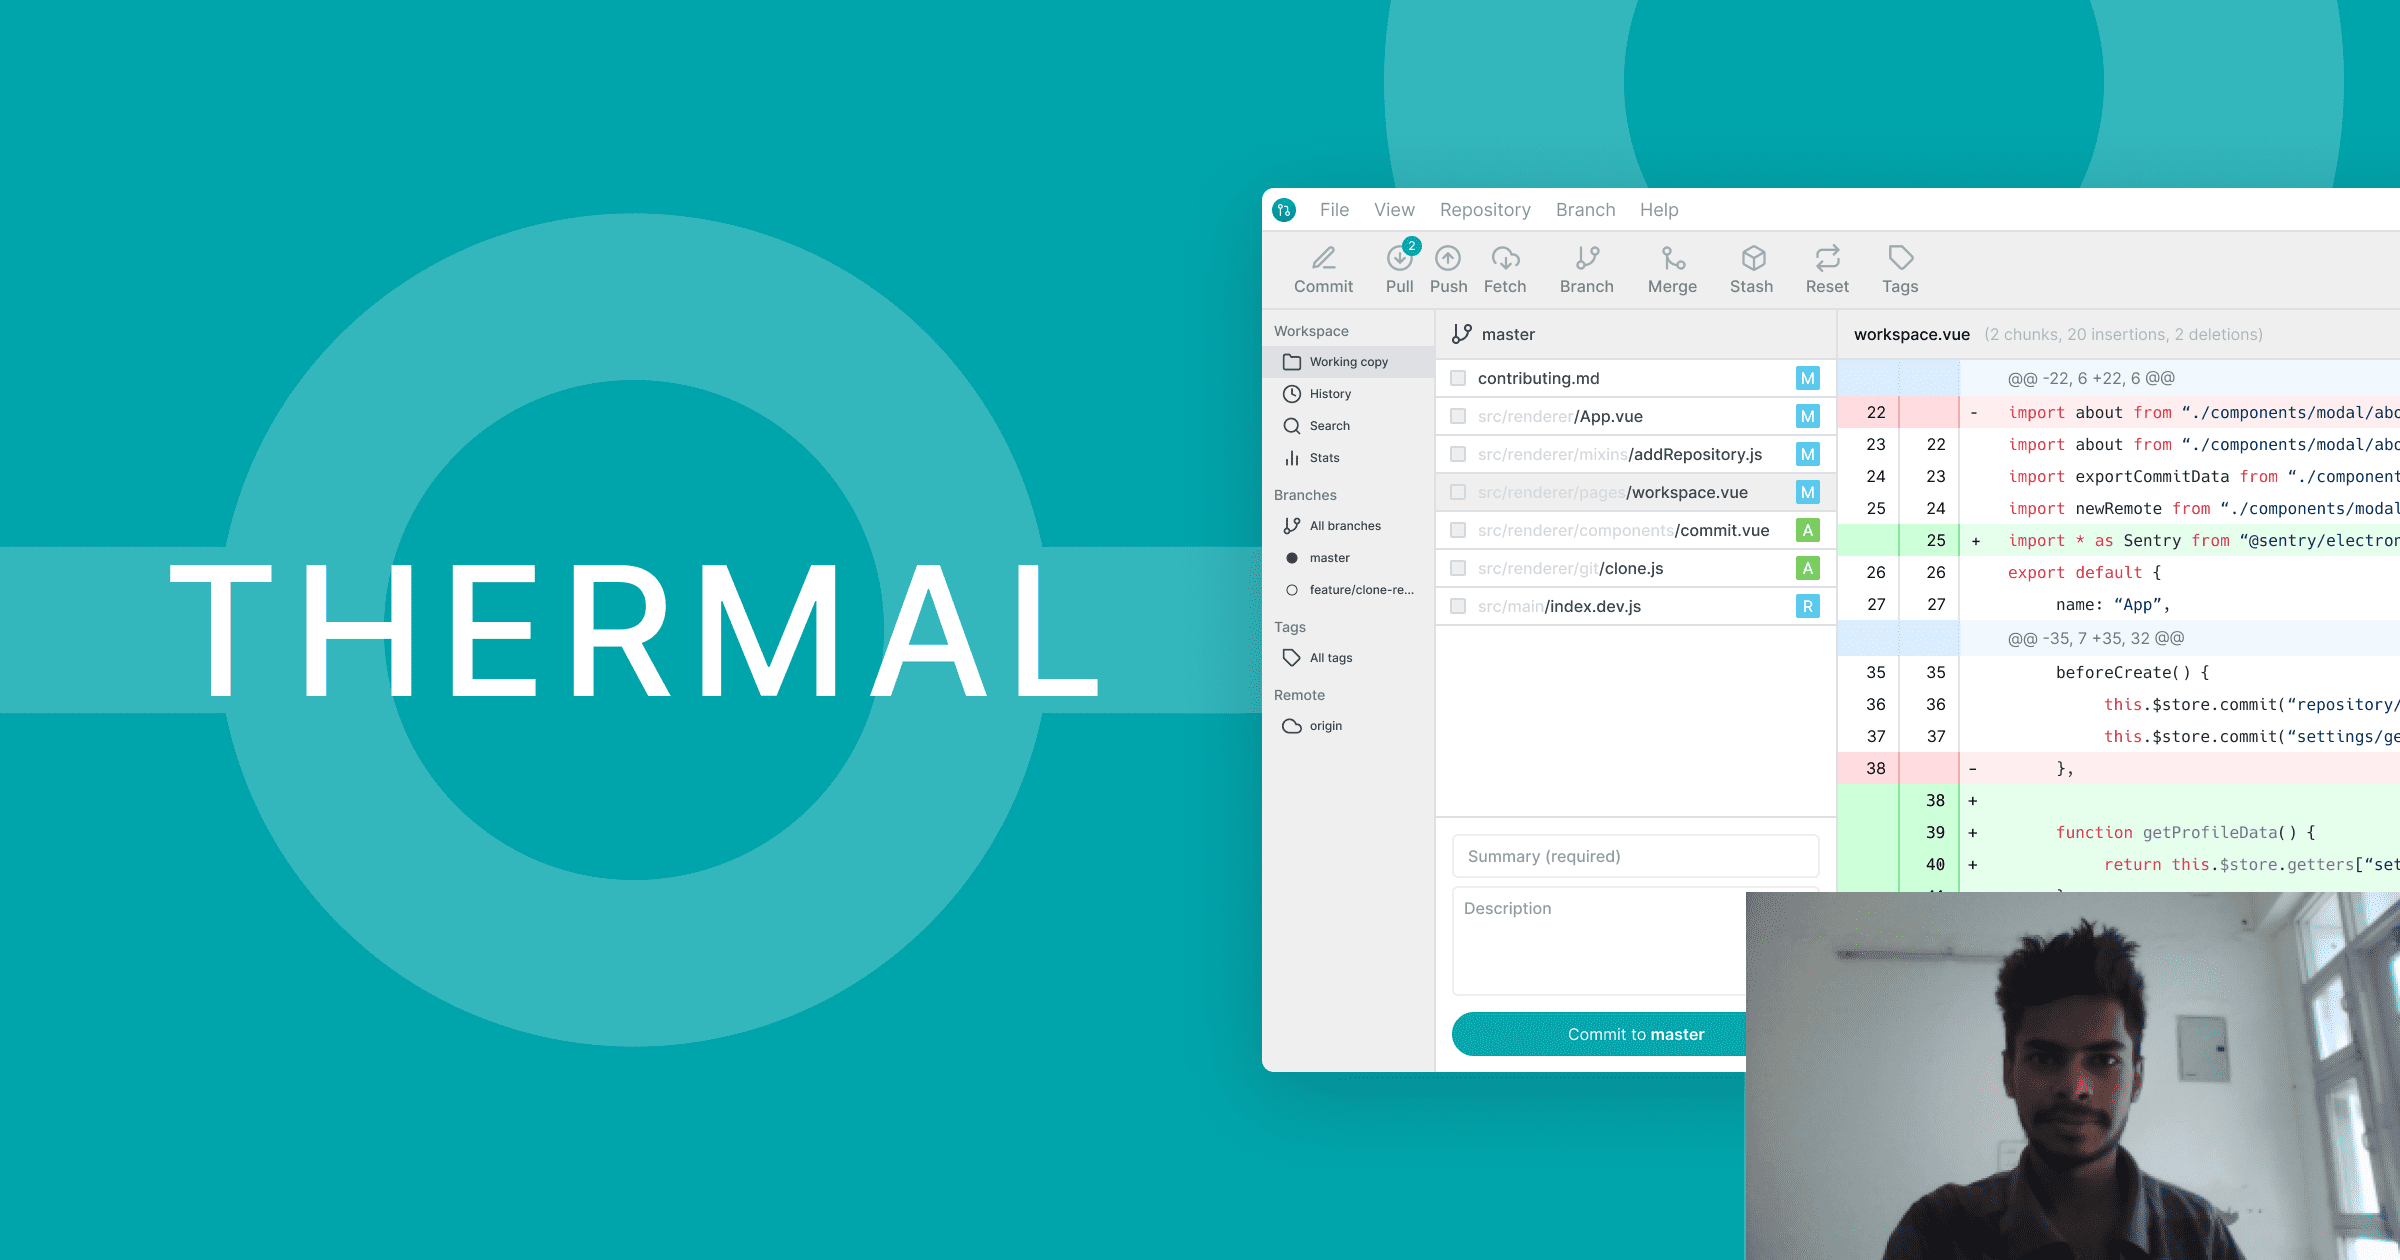Select the contributing.md file name
Viewport: 2400px width, 1260px height.
pyautogui.click(x=1538, y=378)
